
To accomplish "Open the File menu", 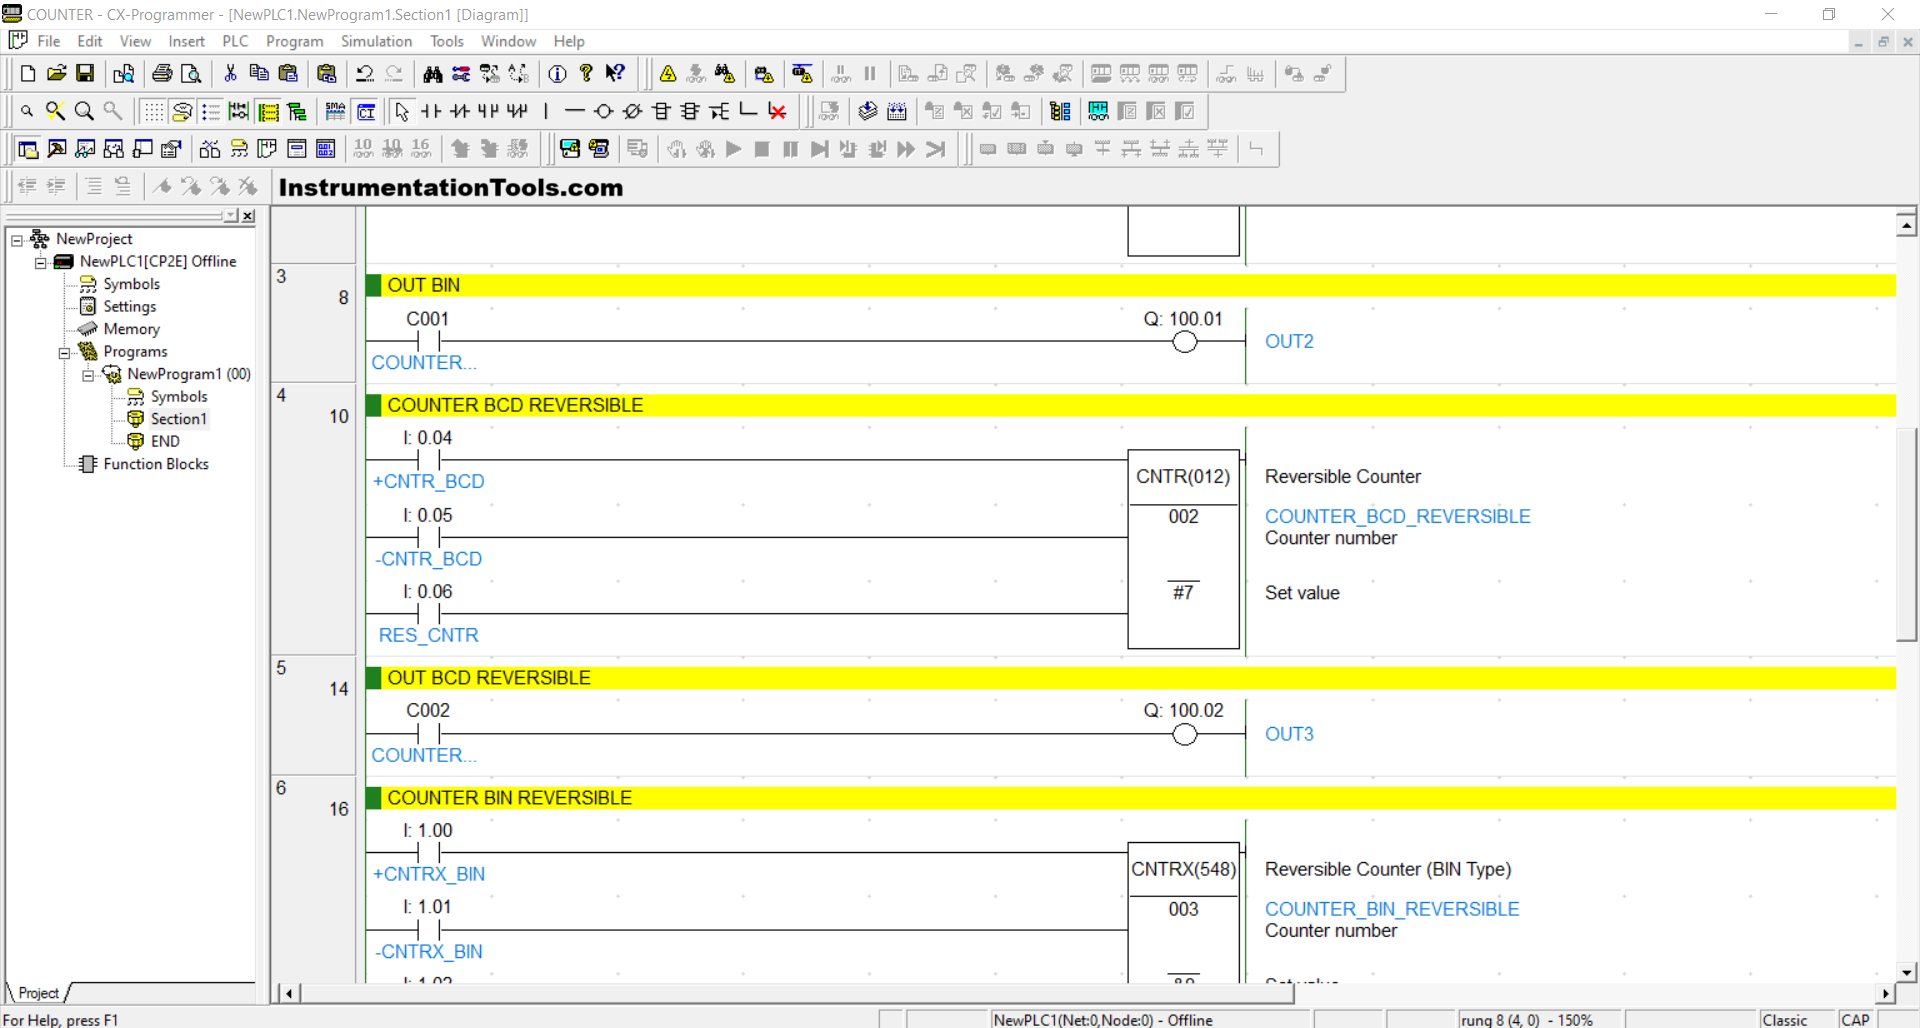I will click(x=49, y=41).
